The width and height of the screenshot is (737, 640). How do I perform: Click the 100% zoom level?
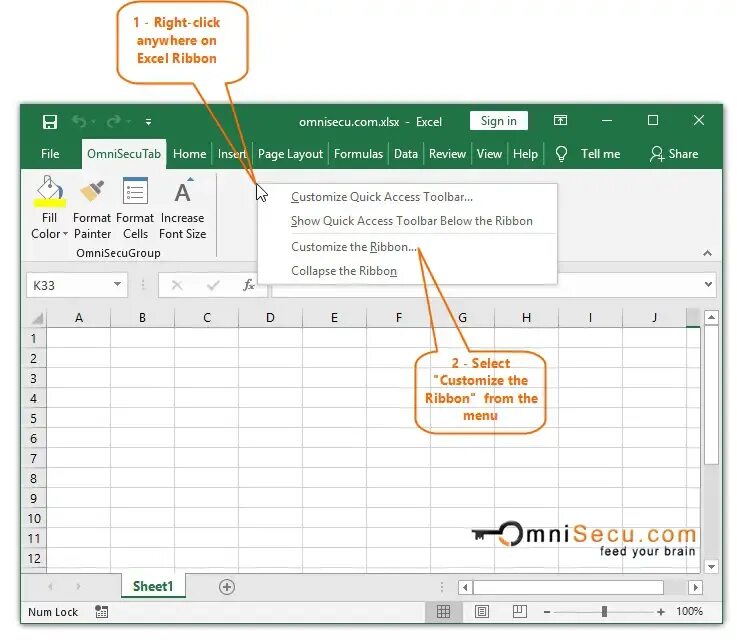[x=690, y=611]
